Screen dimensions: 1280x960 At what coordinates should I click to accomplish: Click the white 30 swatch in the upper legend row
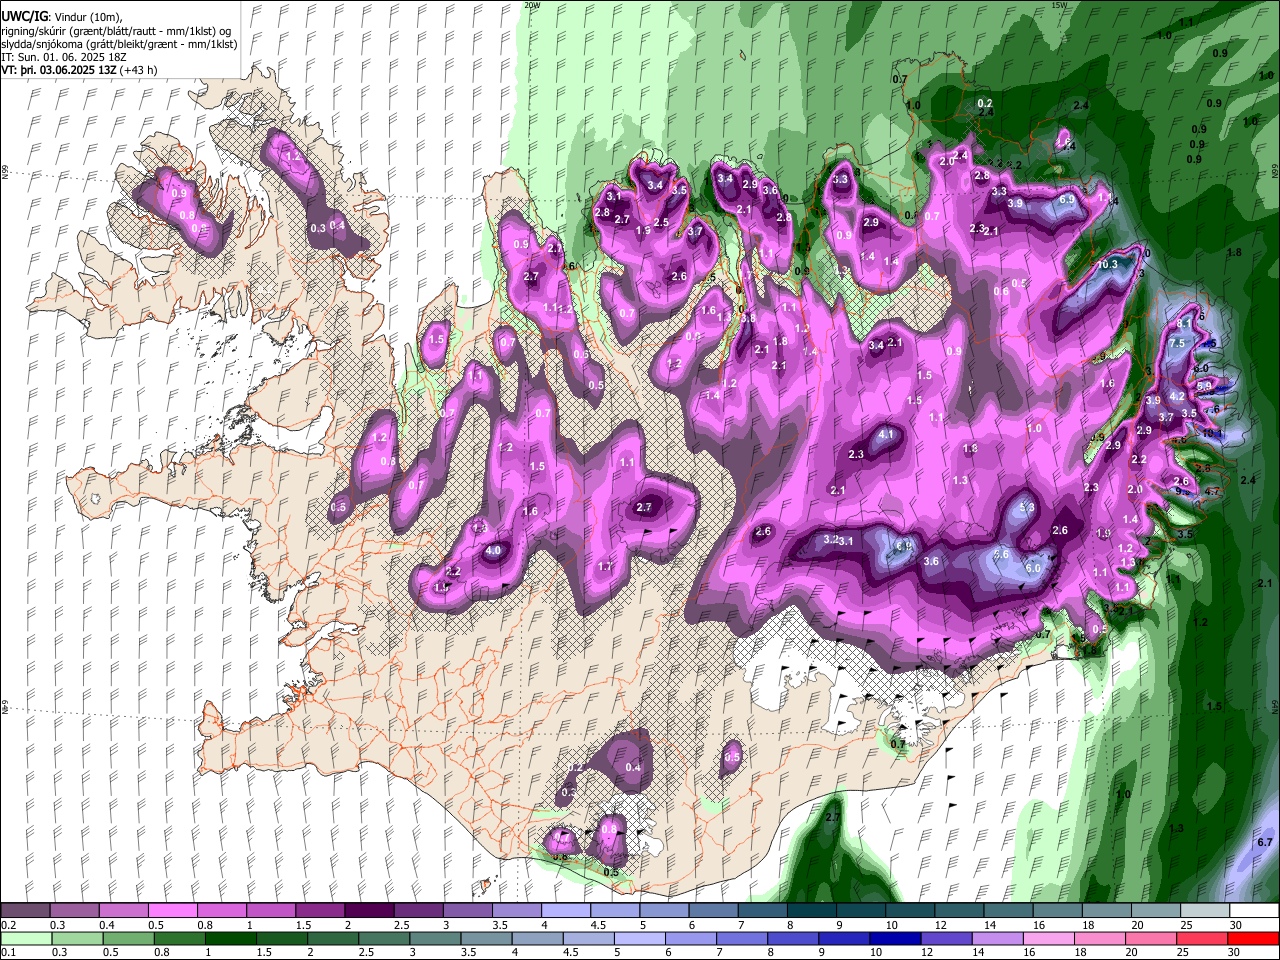click(1254, 911)
